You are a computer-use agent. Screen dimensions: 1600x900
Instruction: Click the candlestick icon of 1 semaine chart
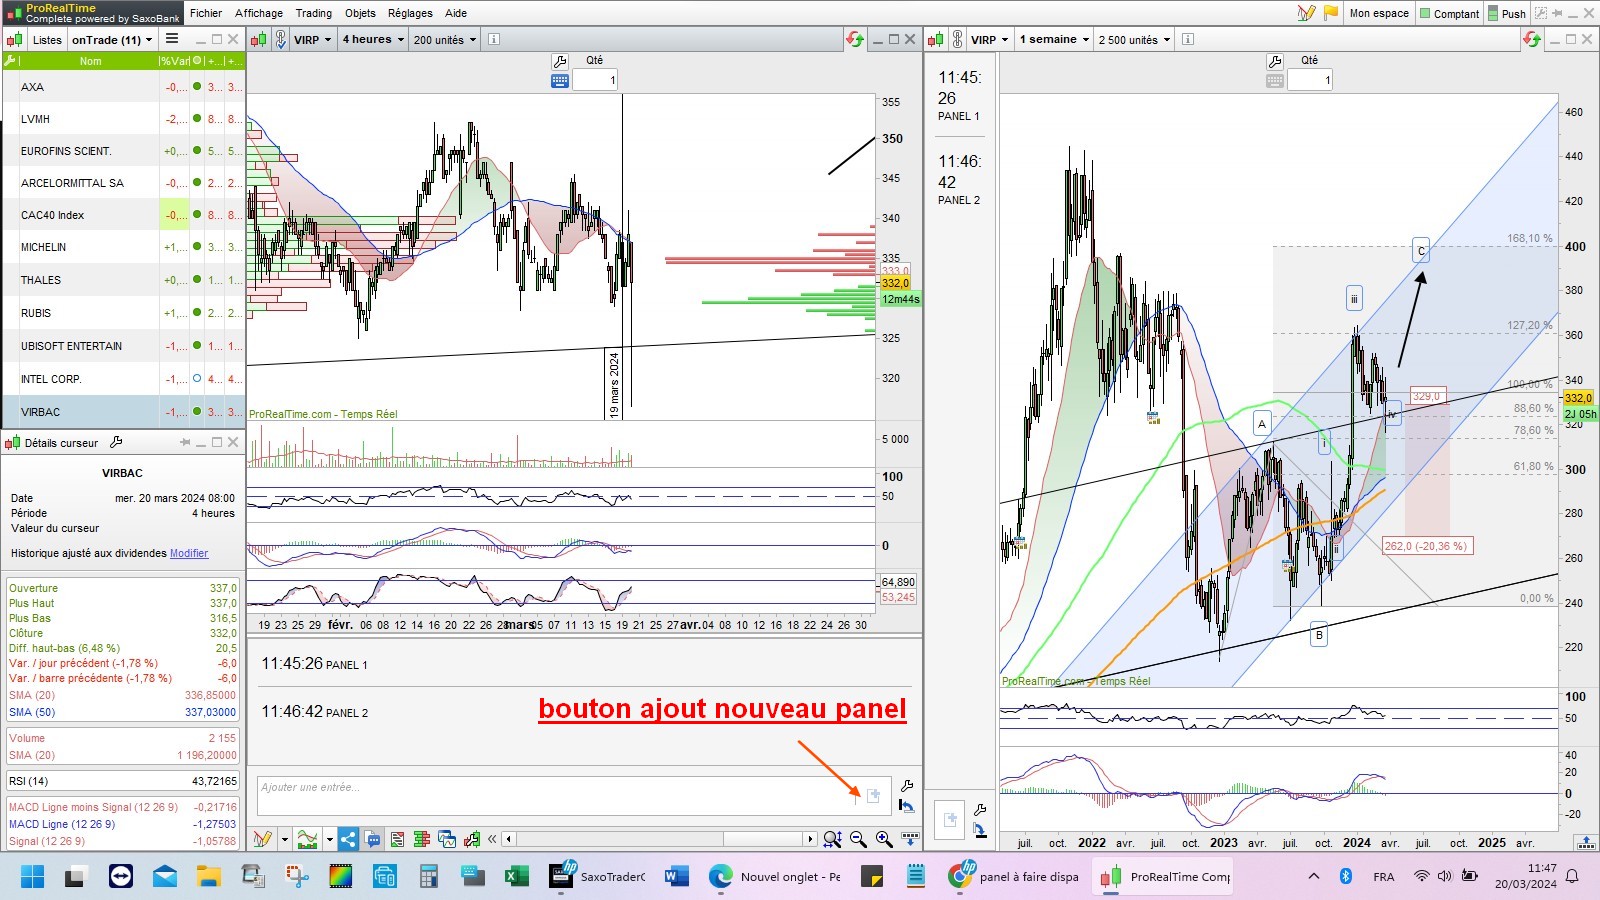pos(935,40)
